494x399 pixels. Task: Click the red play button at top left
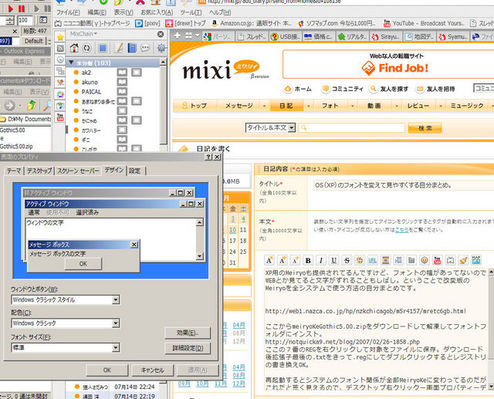coord(10,8)
